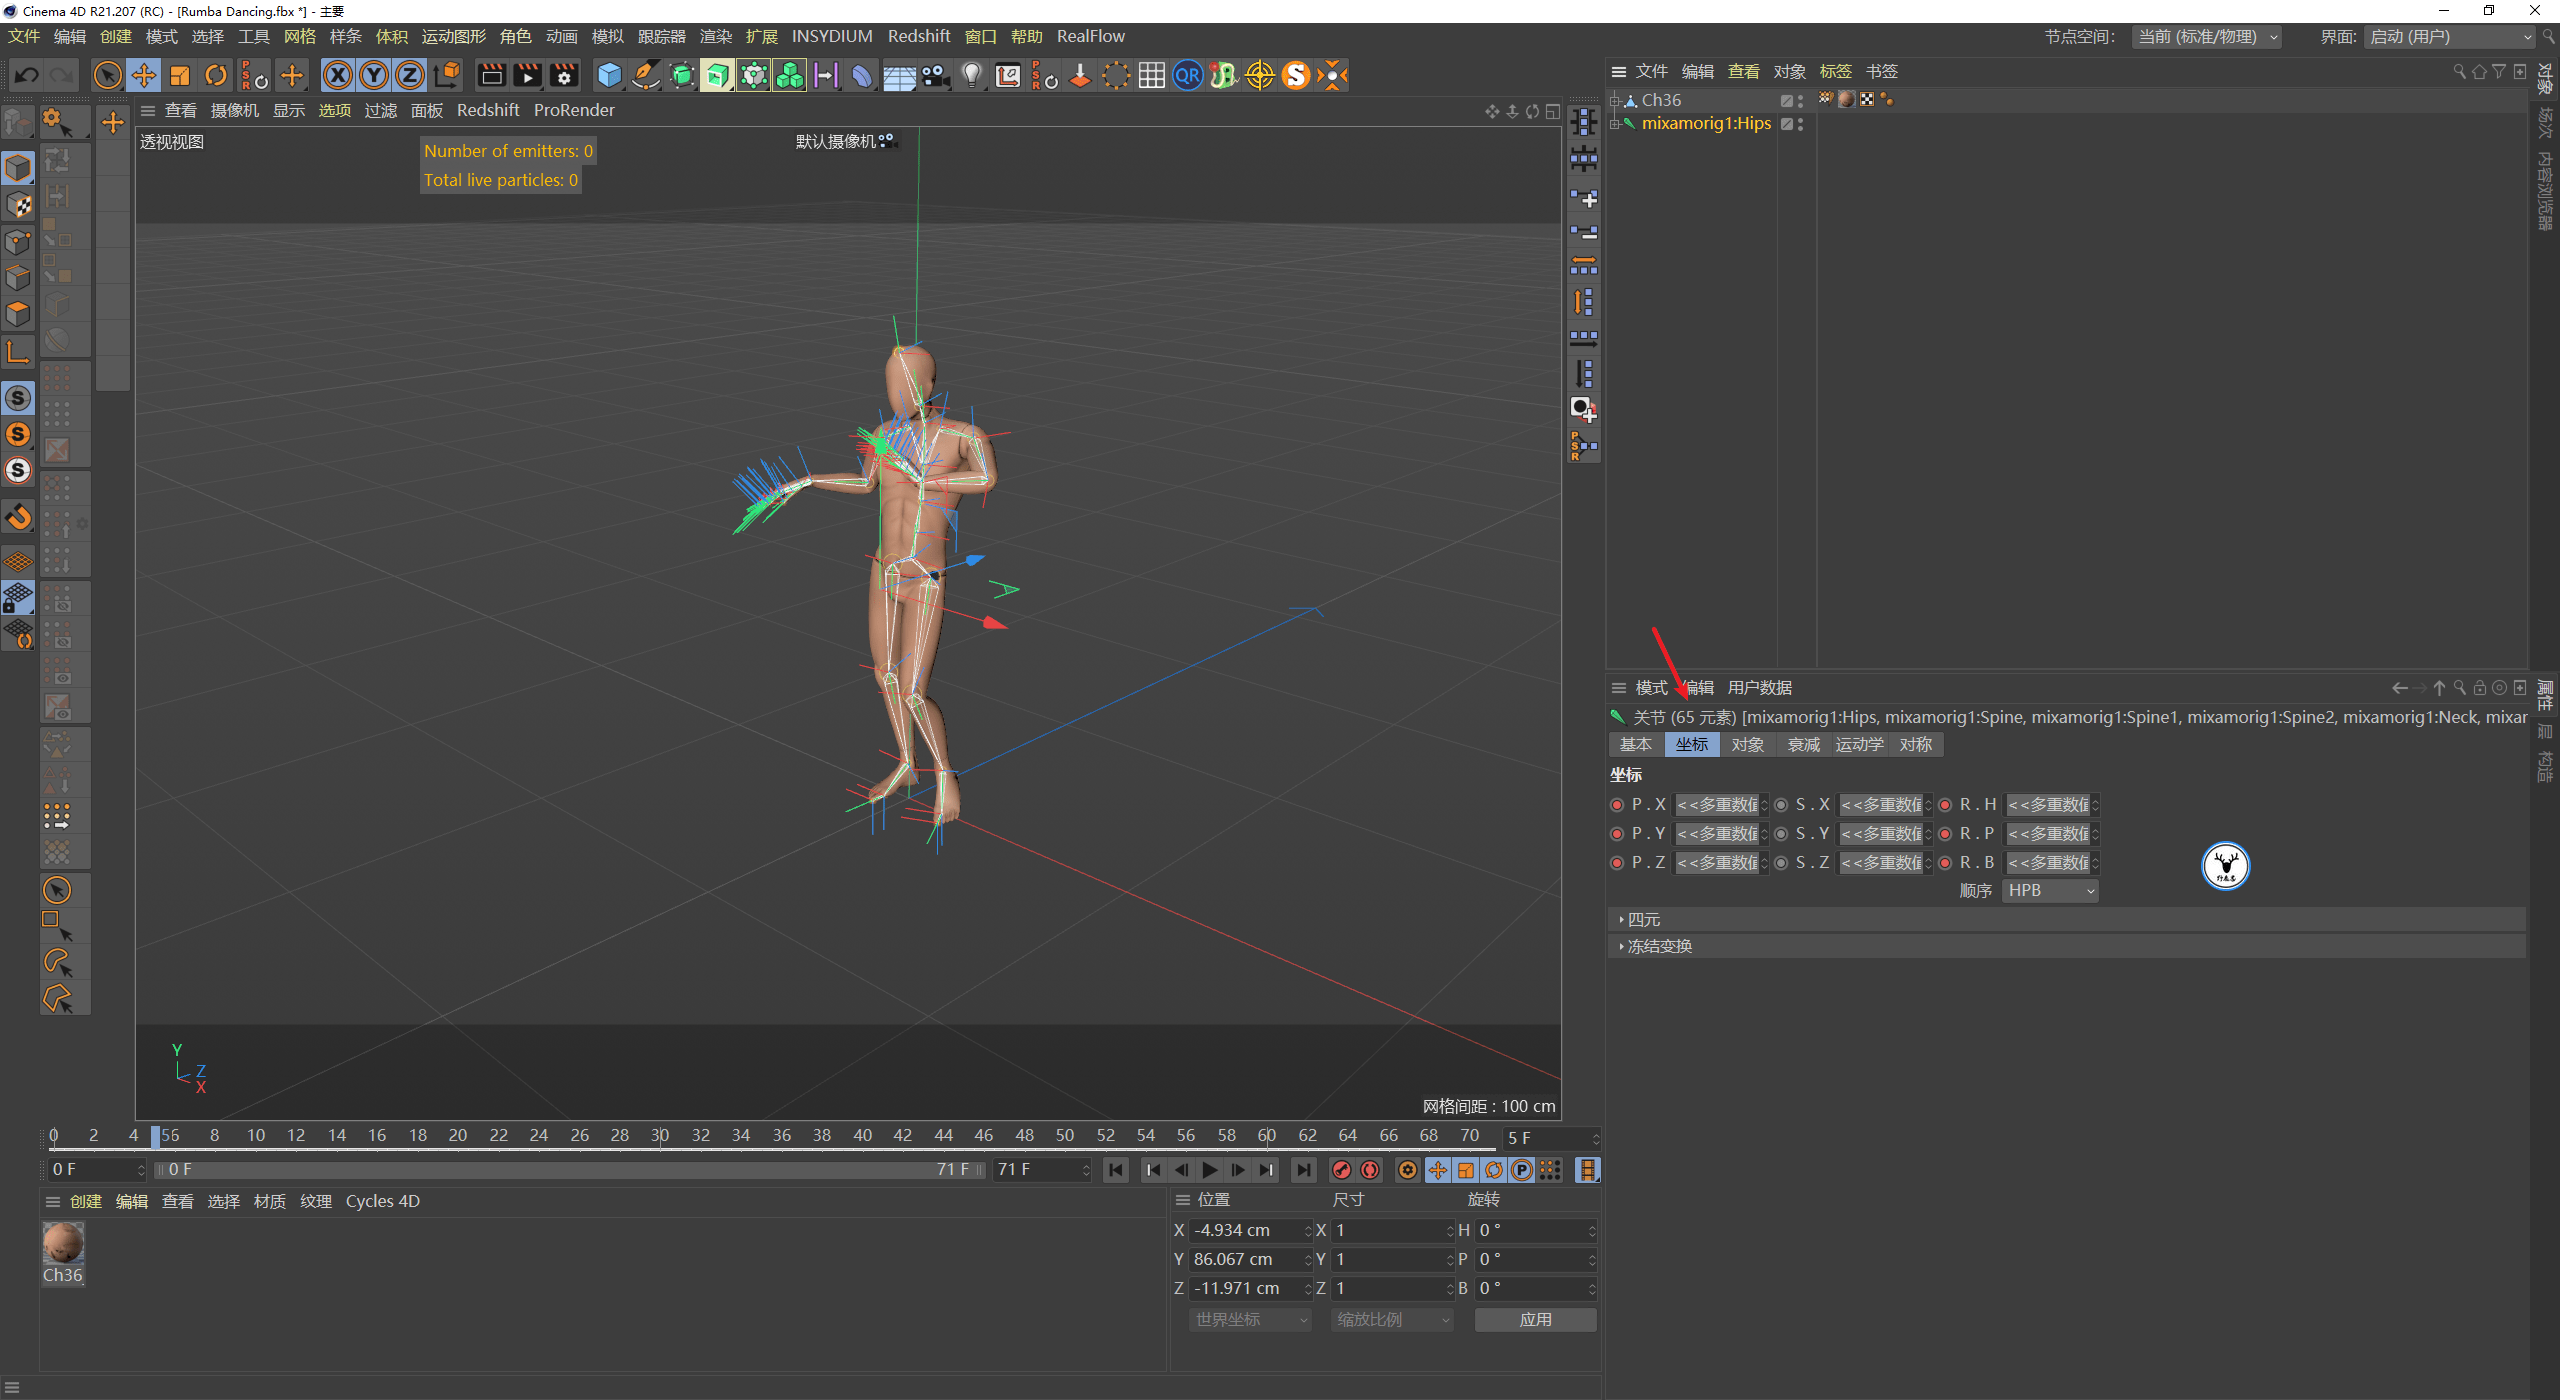Click ProRender in the viewport menu
2560x1400 pixels.
coord(574,110)
